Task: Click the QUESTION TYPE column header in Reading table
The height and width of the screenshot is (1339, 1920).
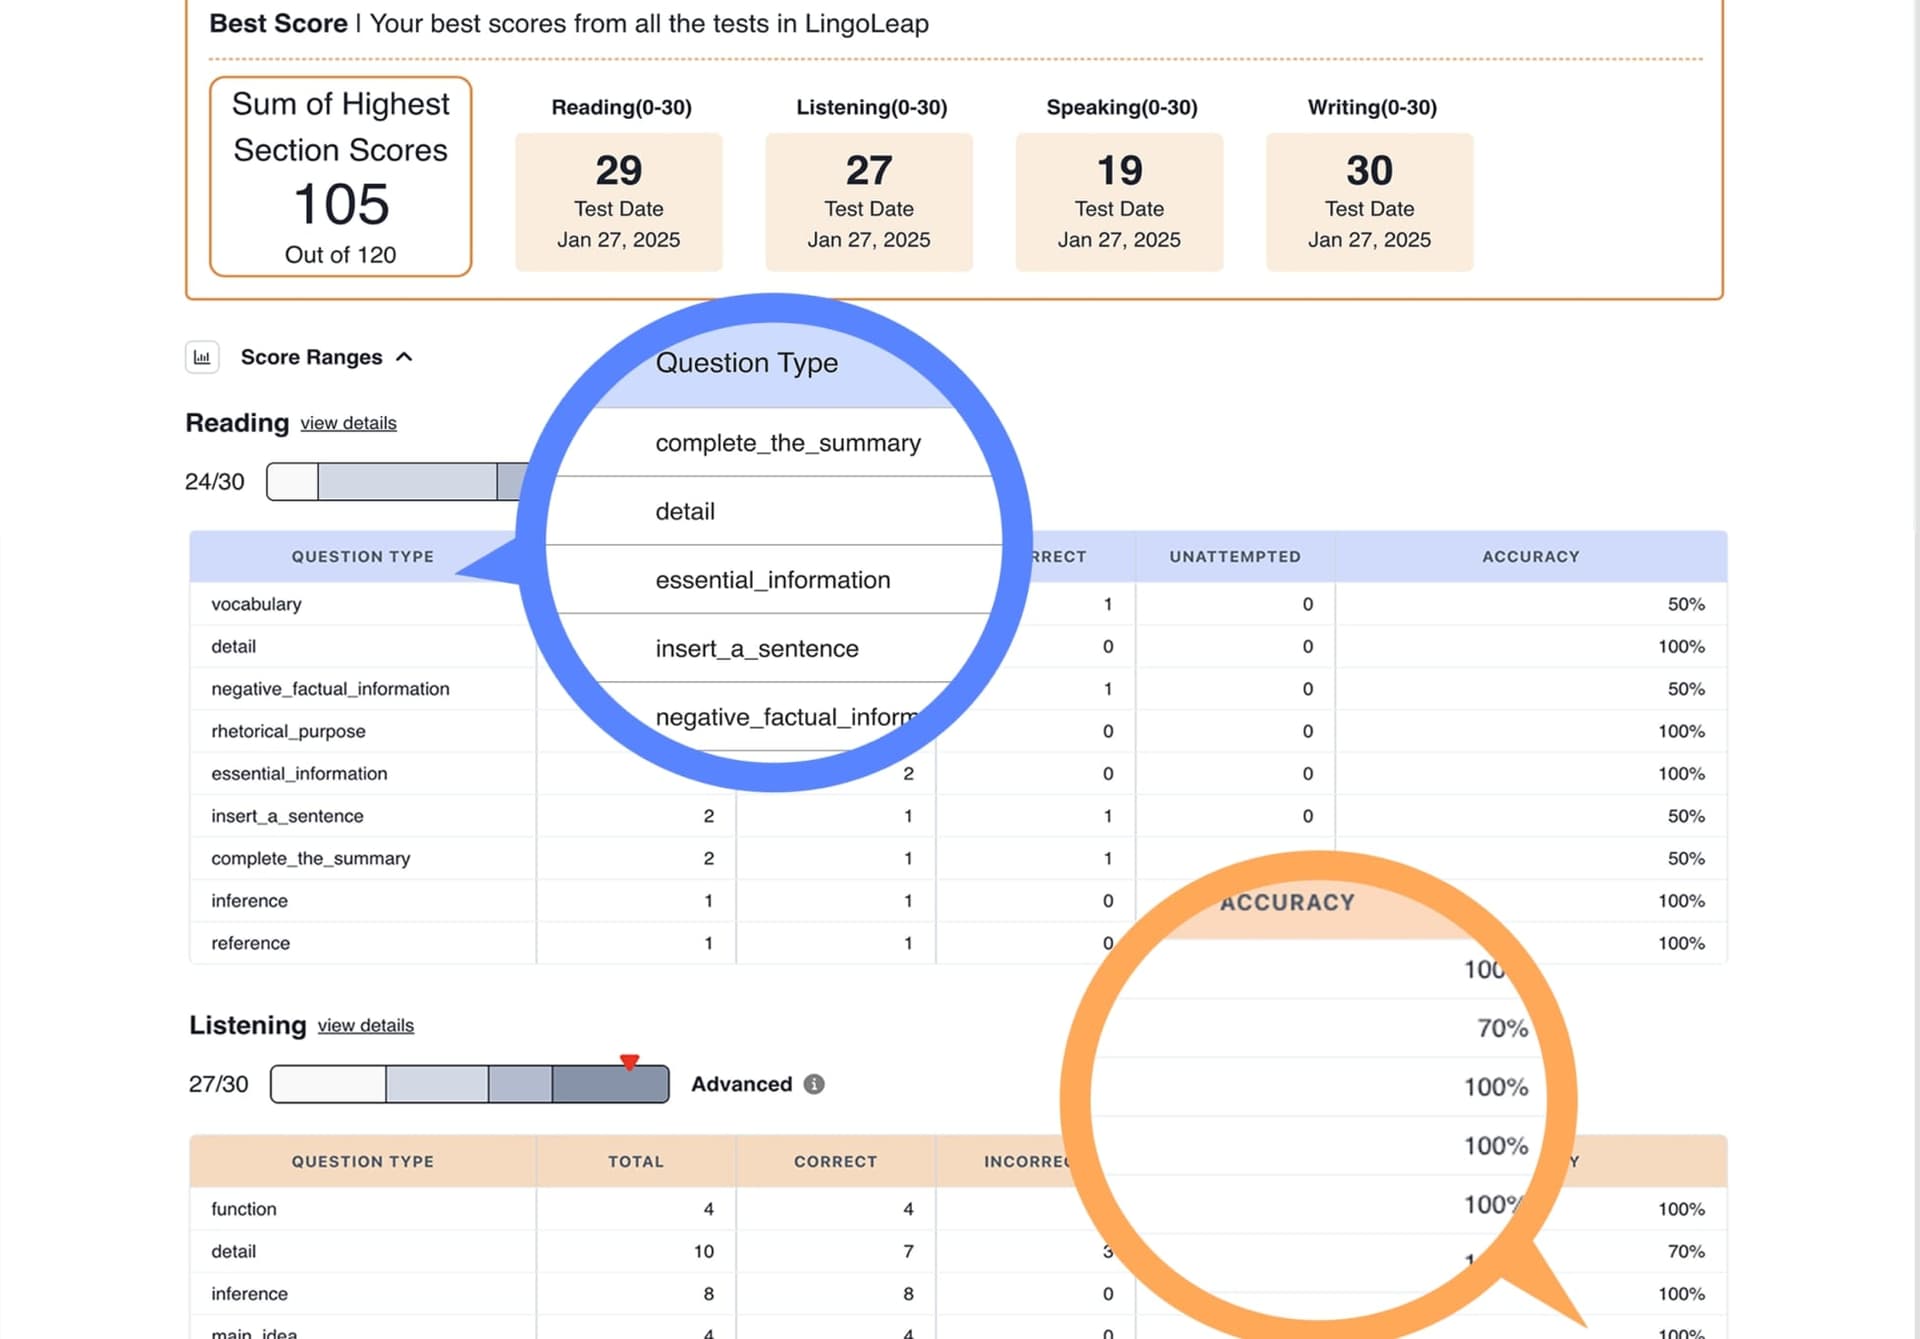Action: [362, 556]
